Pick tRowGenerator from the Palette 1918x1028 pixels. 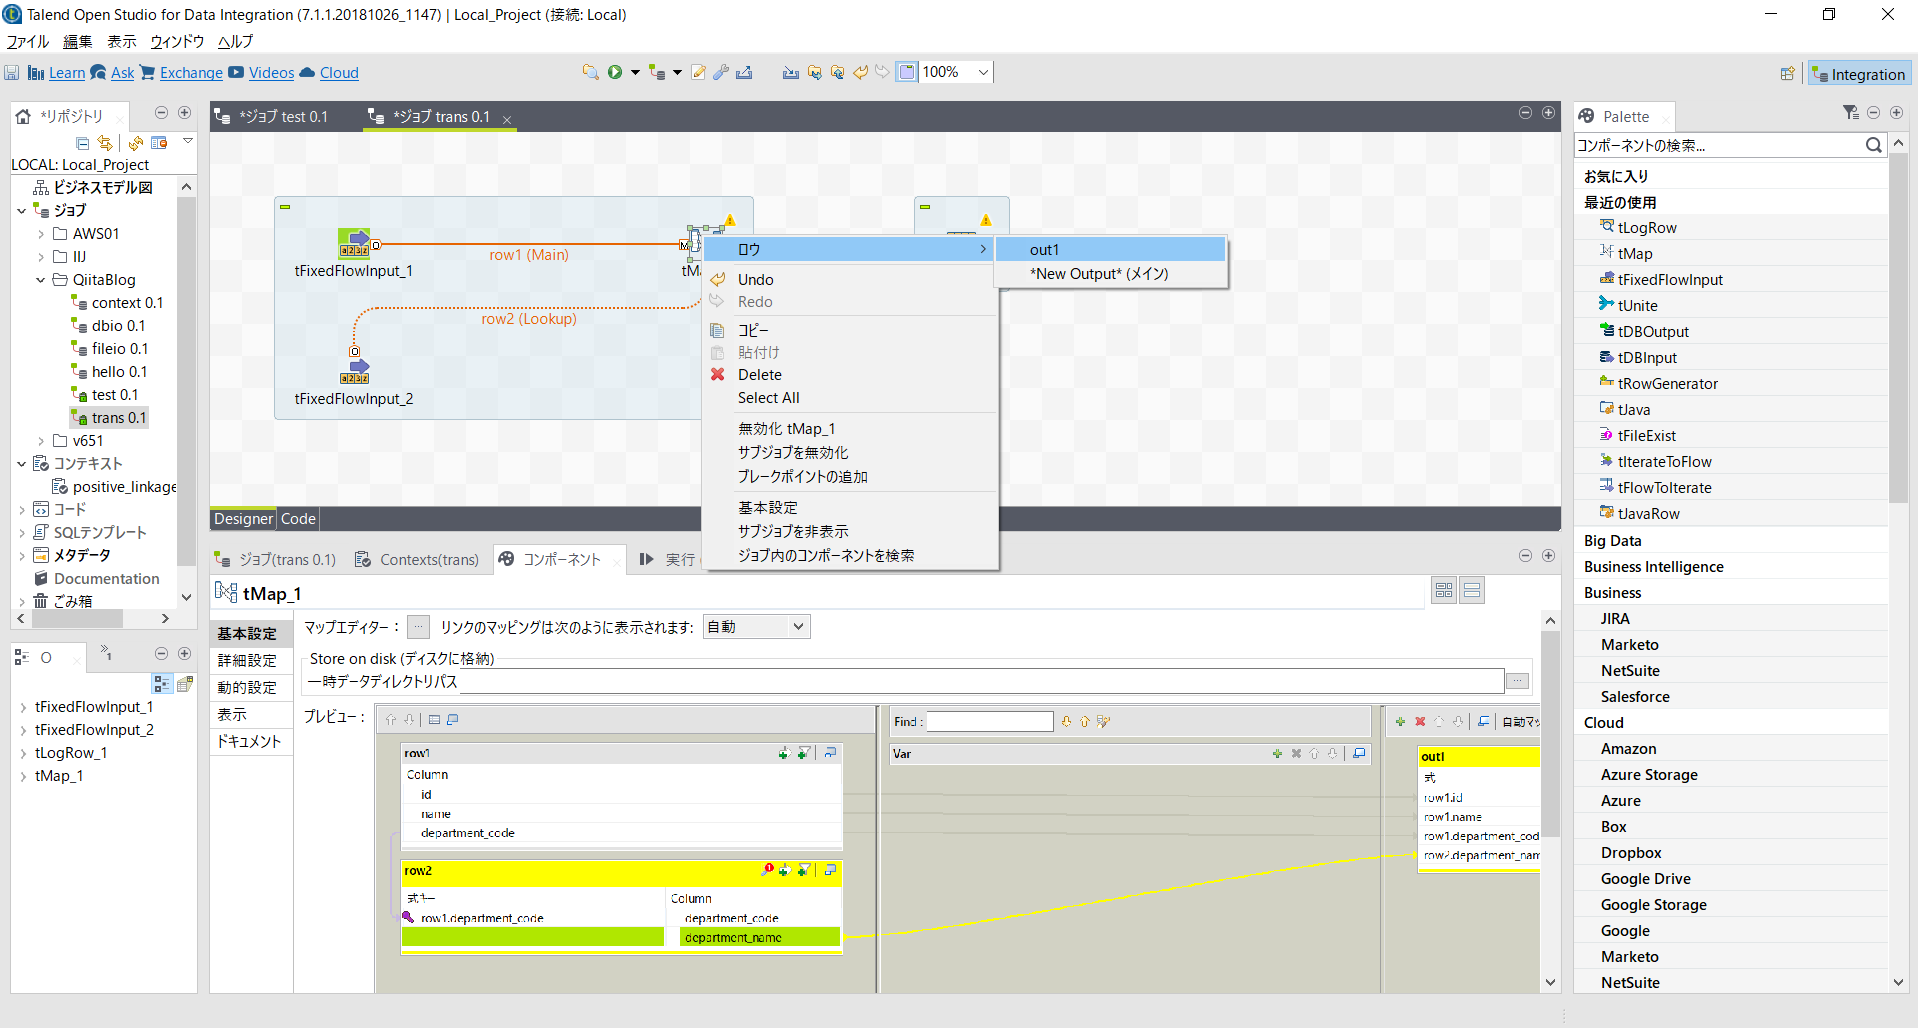point(1666,383)
